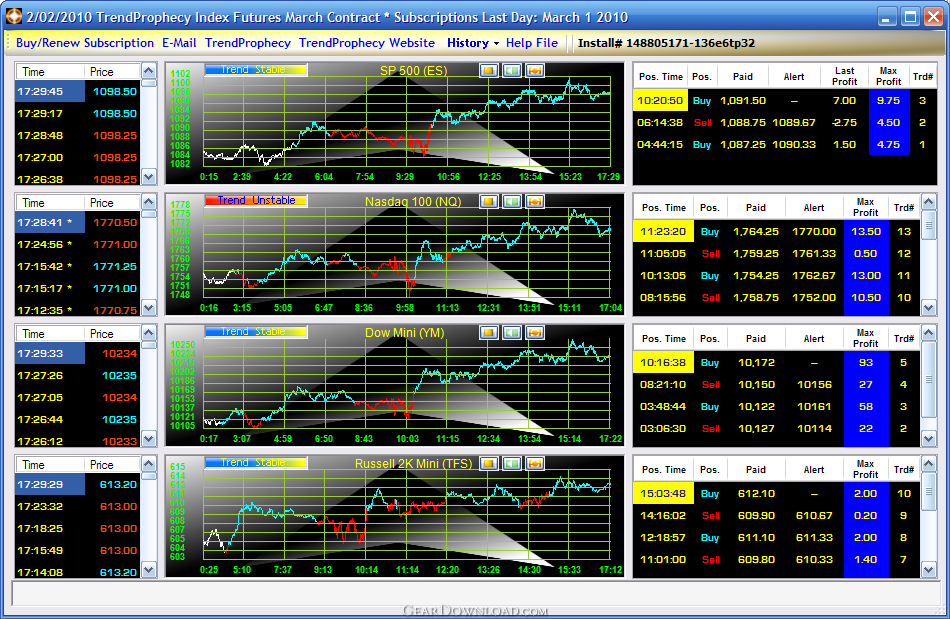Click the orange arrows icon on SP 500 chart
950x619 pixels.
point(535,70)
